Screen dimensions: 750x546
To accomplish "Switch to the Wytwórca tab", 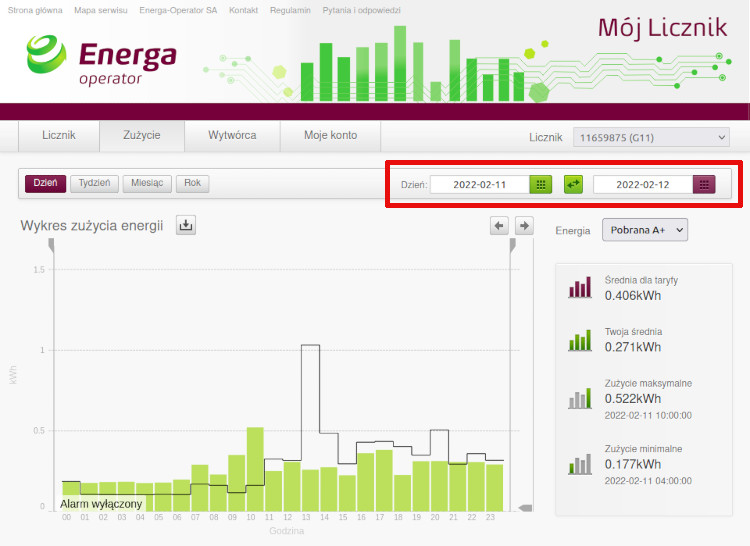I will [232, 135].
